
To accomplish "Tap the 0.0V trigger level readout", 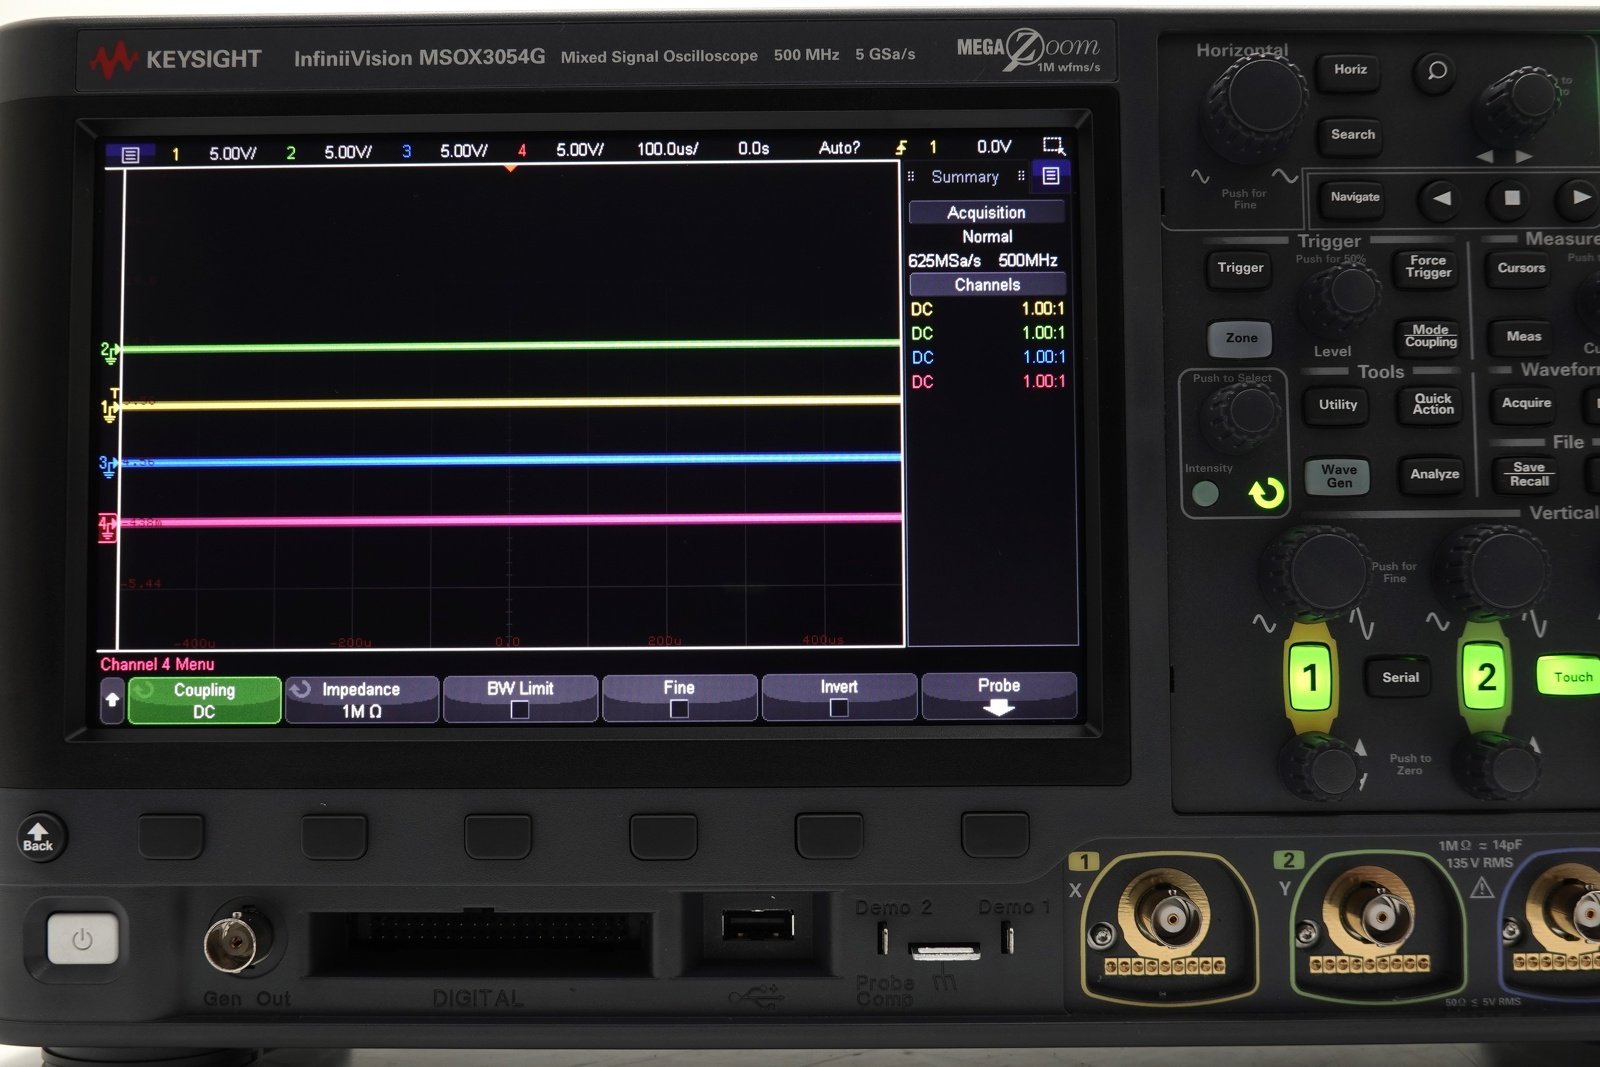I will click(994, 147).
